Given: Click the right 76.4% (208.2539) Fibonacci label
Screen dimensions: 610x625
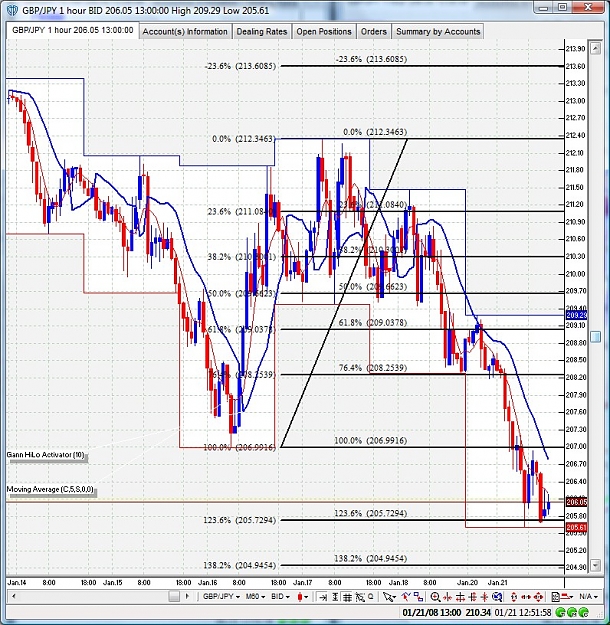Looking at the screenshot, I should pos(373,368).
